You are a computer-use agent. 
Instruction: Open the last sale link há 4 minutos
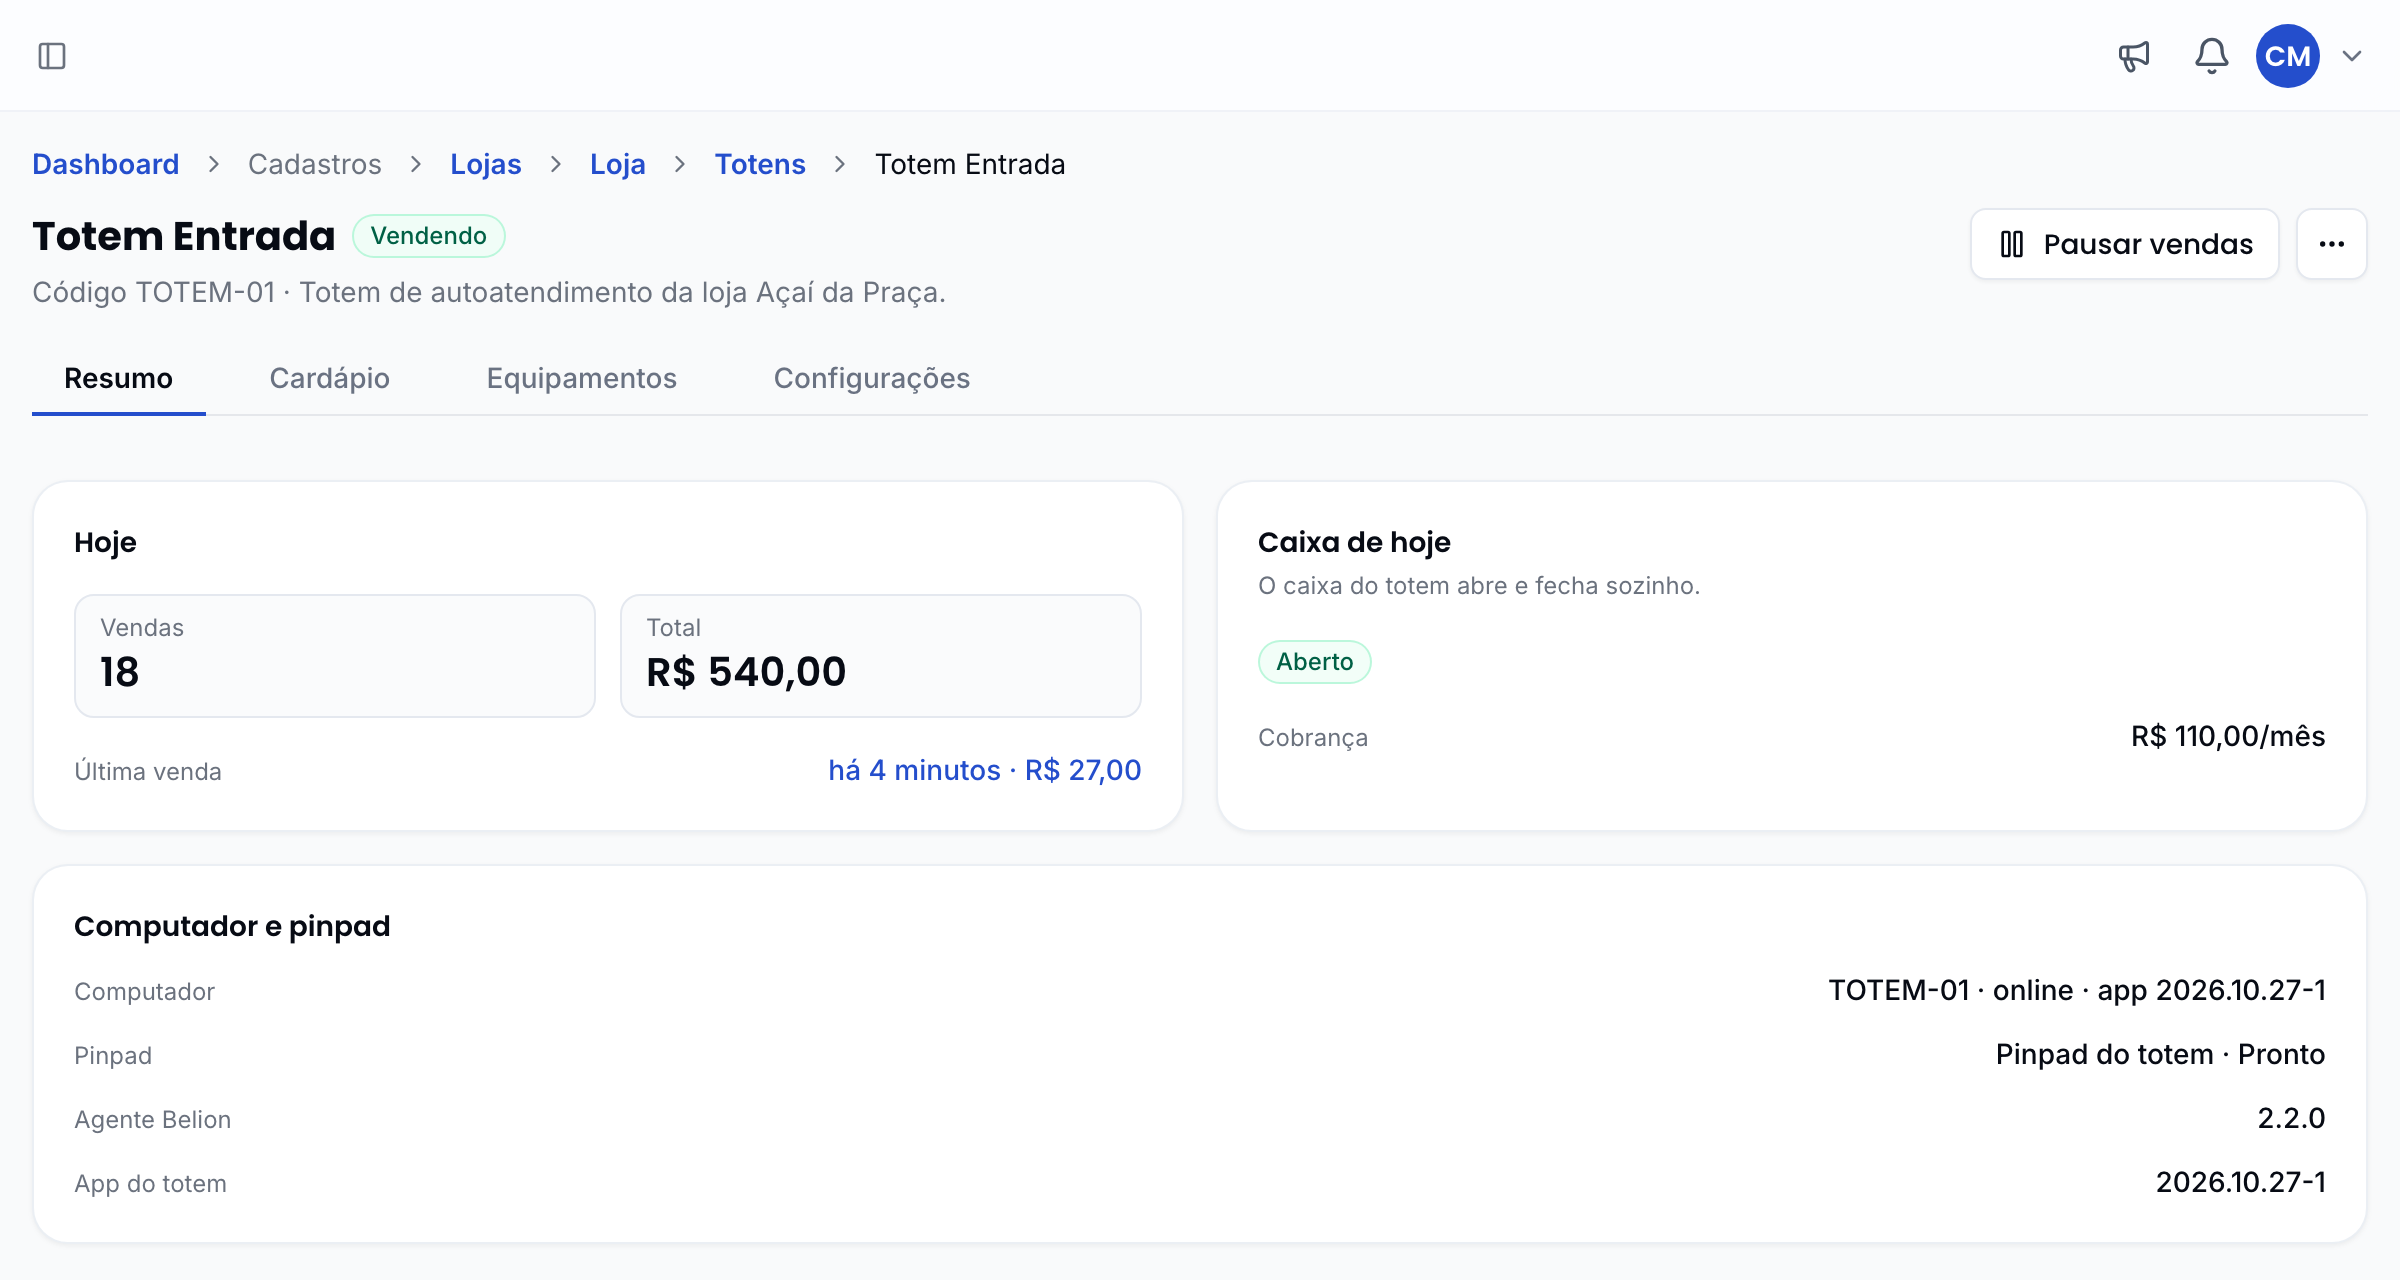click(x=984, y=770)
